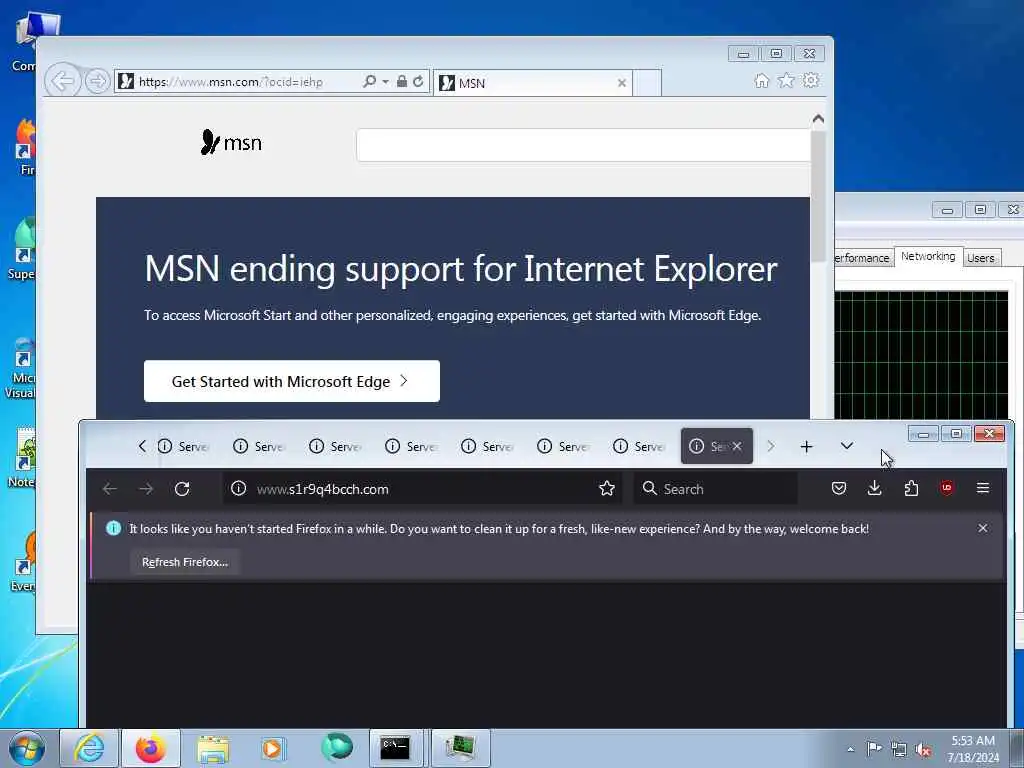Close the MSN tab in Internet Explorer
Screen dimensions: 1024x768
(622, 83)
